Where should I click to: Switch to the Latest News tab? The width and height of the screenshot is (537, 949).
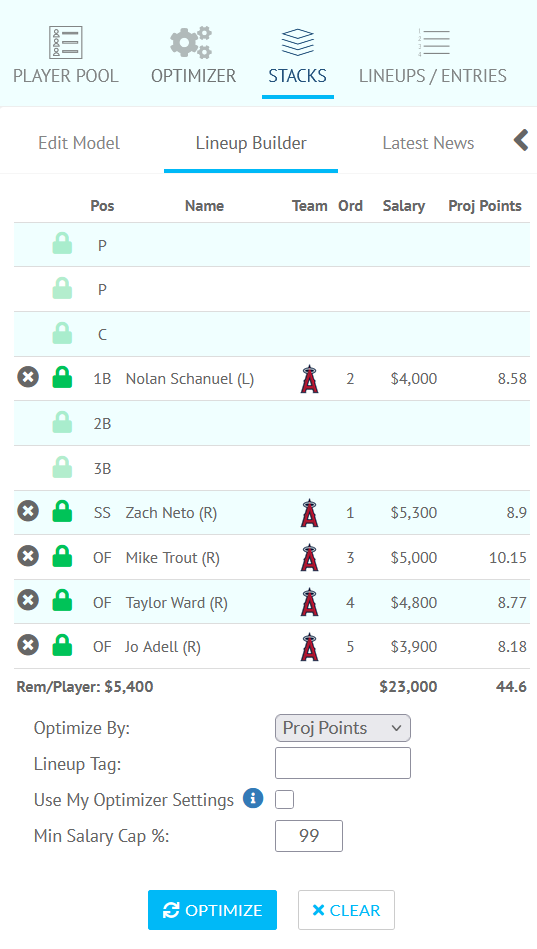click(x=428, y=143)
